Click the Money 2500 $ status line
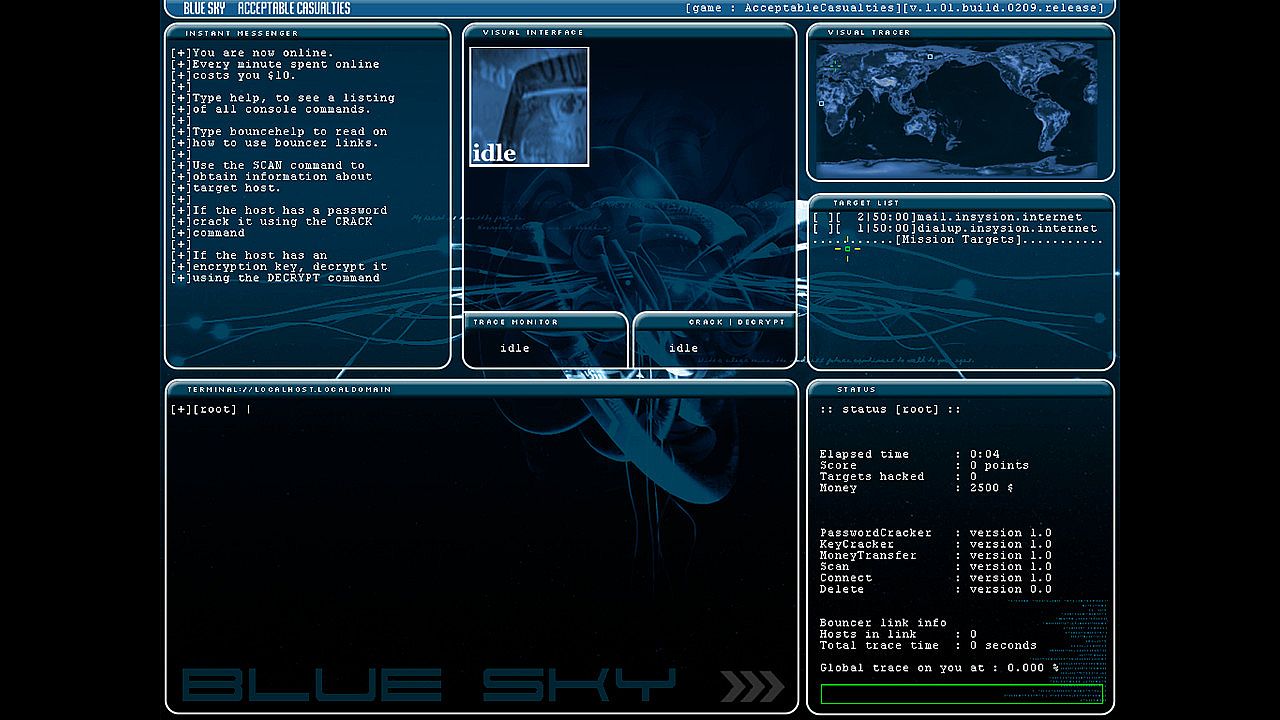Screen dimensions: 1280x720 [x=916, y=488]
